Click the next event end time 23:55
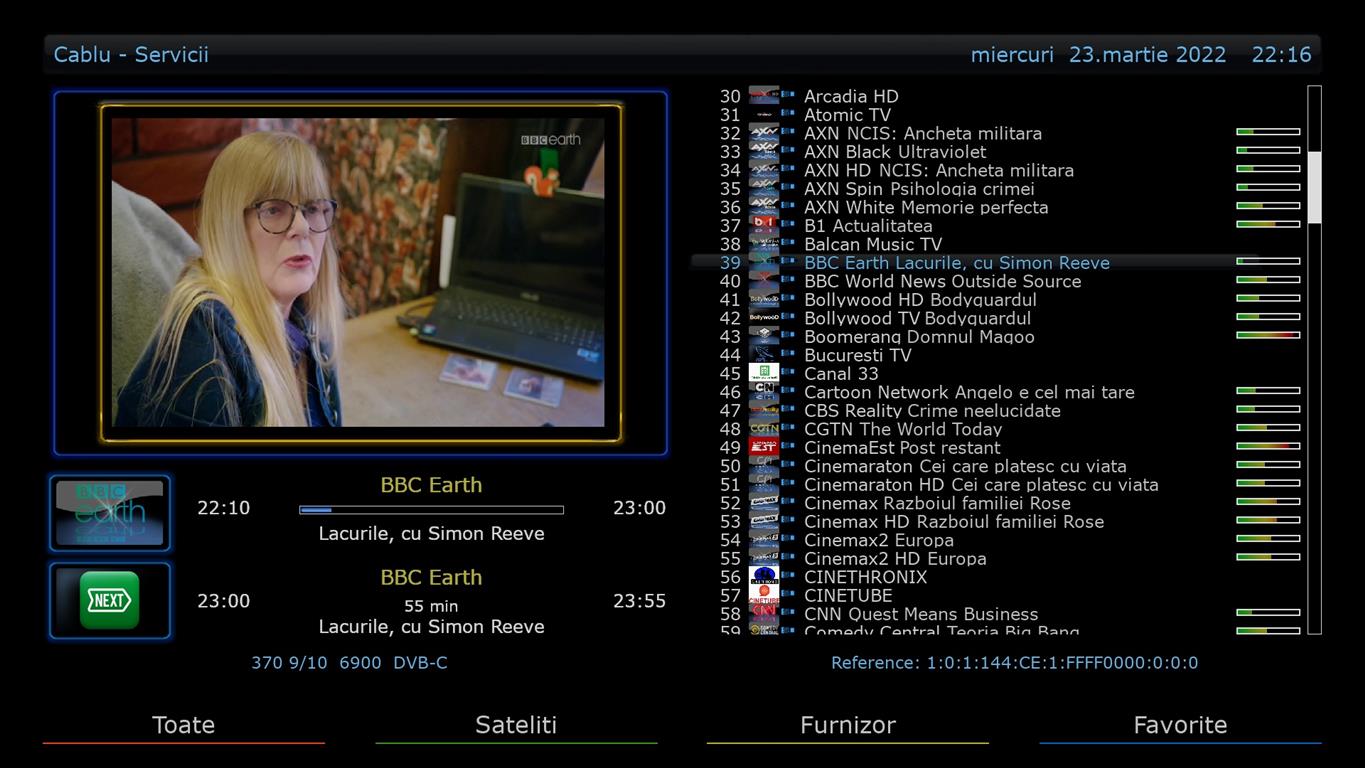The image size is (1365, 768). [x=639, y=601]
